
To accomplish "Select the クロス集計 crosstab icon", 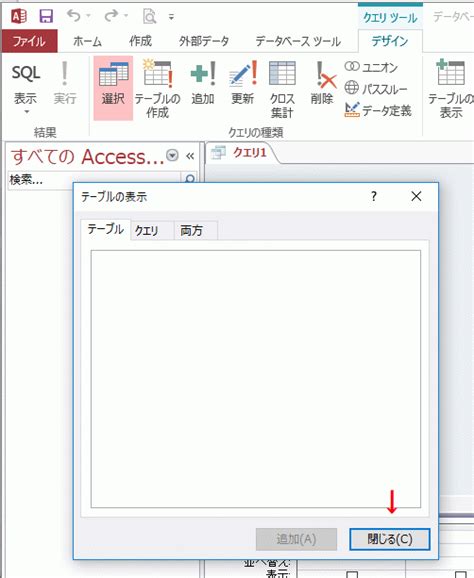I will click(282, 89).
